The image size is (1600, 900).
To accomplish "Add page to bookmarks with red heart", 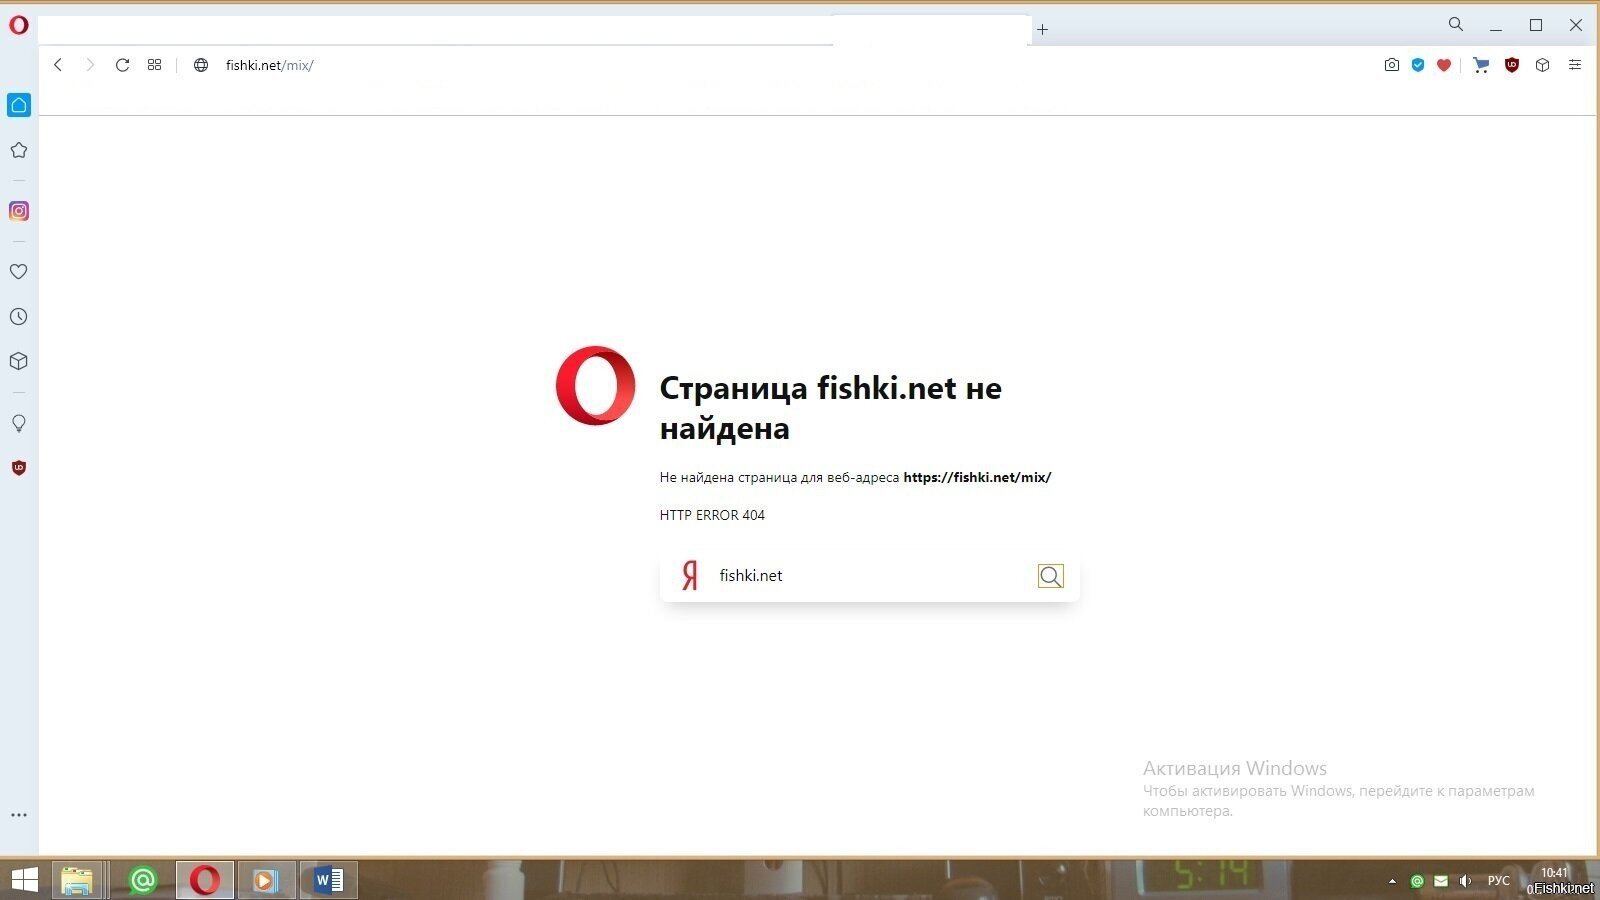I will tap(1444, 65).
